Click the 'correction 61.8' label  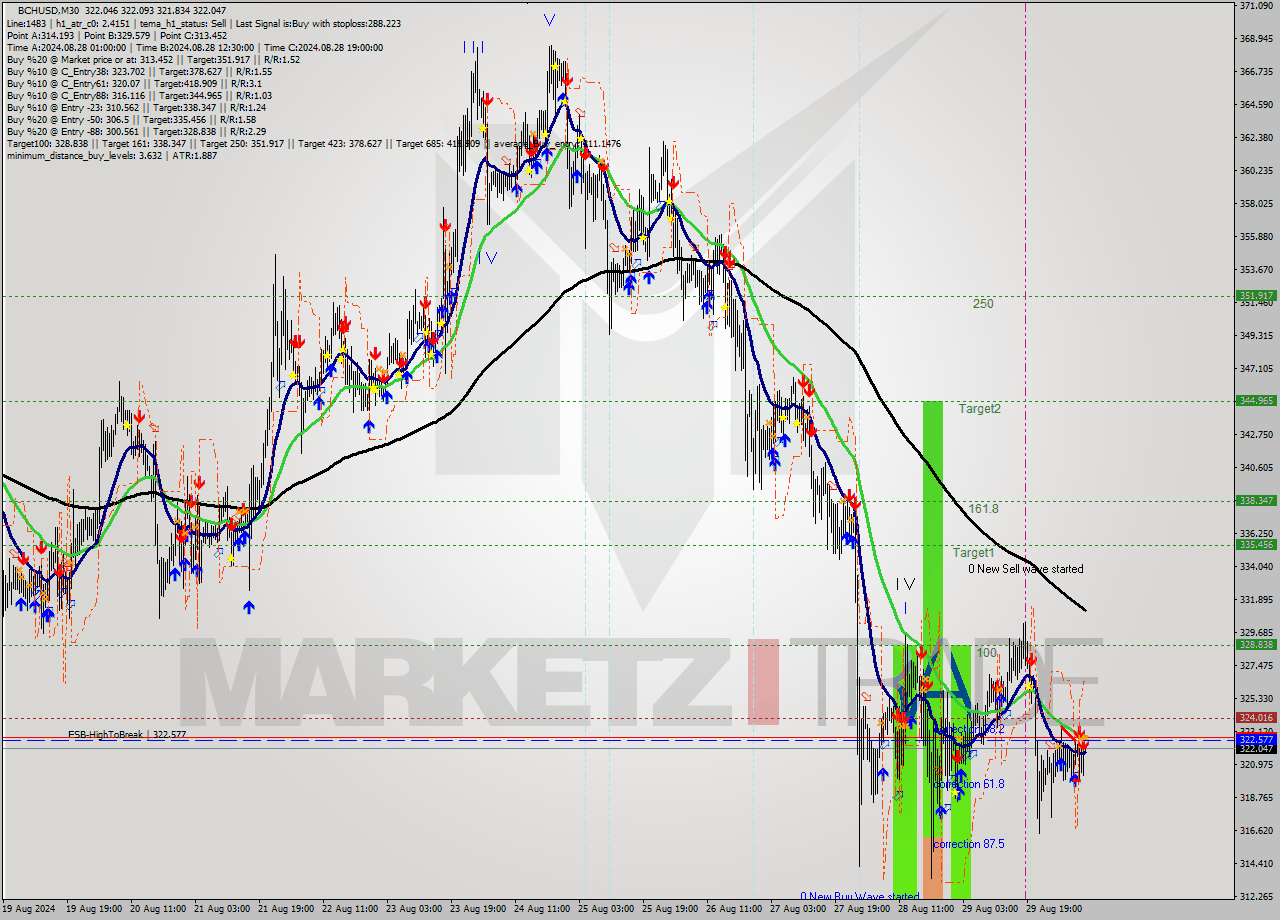(968, 784)
